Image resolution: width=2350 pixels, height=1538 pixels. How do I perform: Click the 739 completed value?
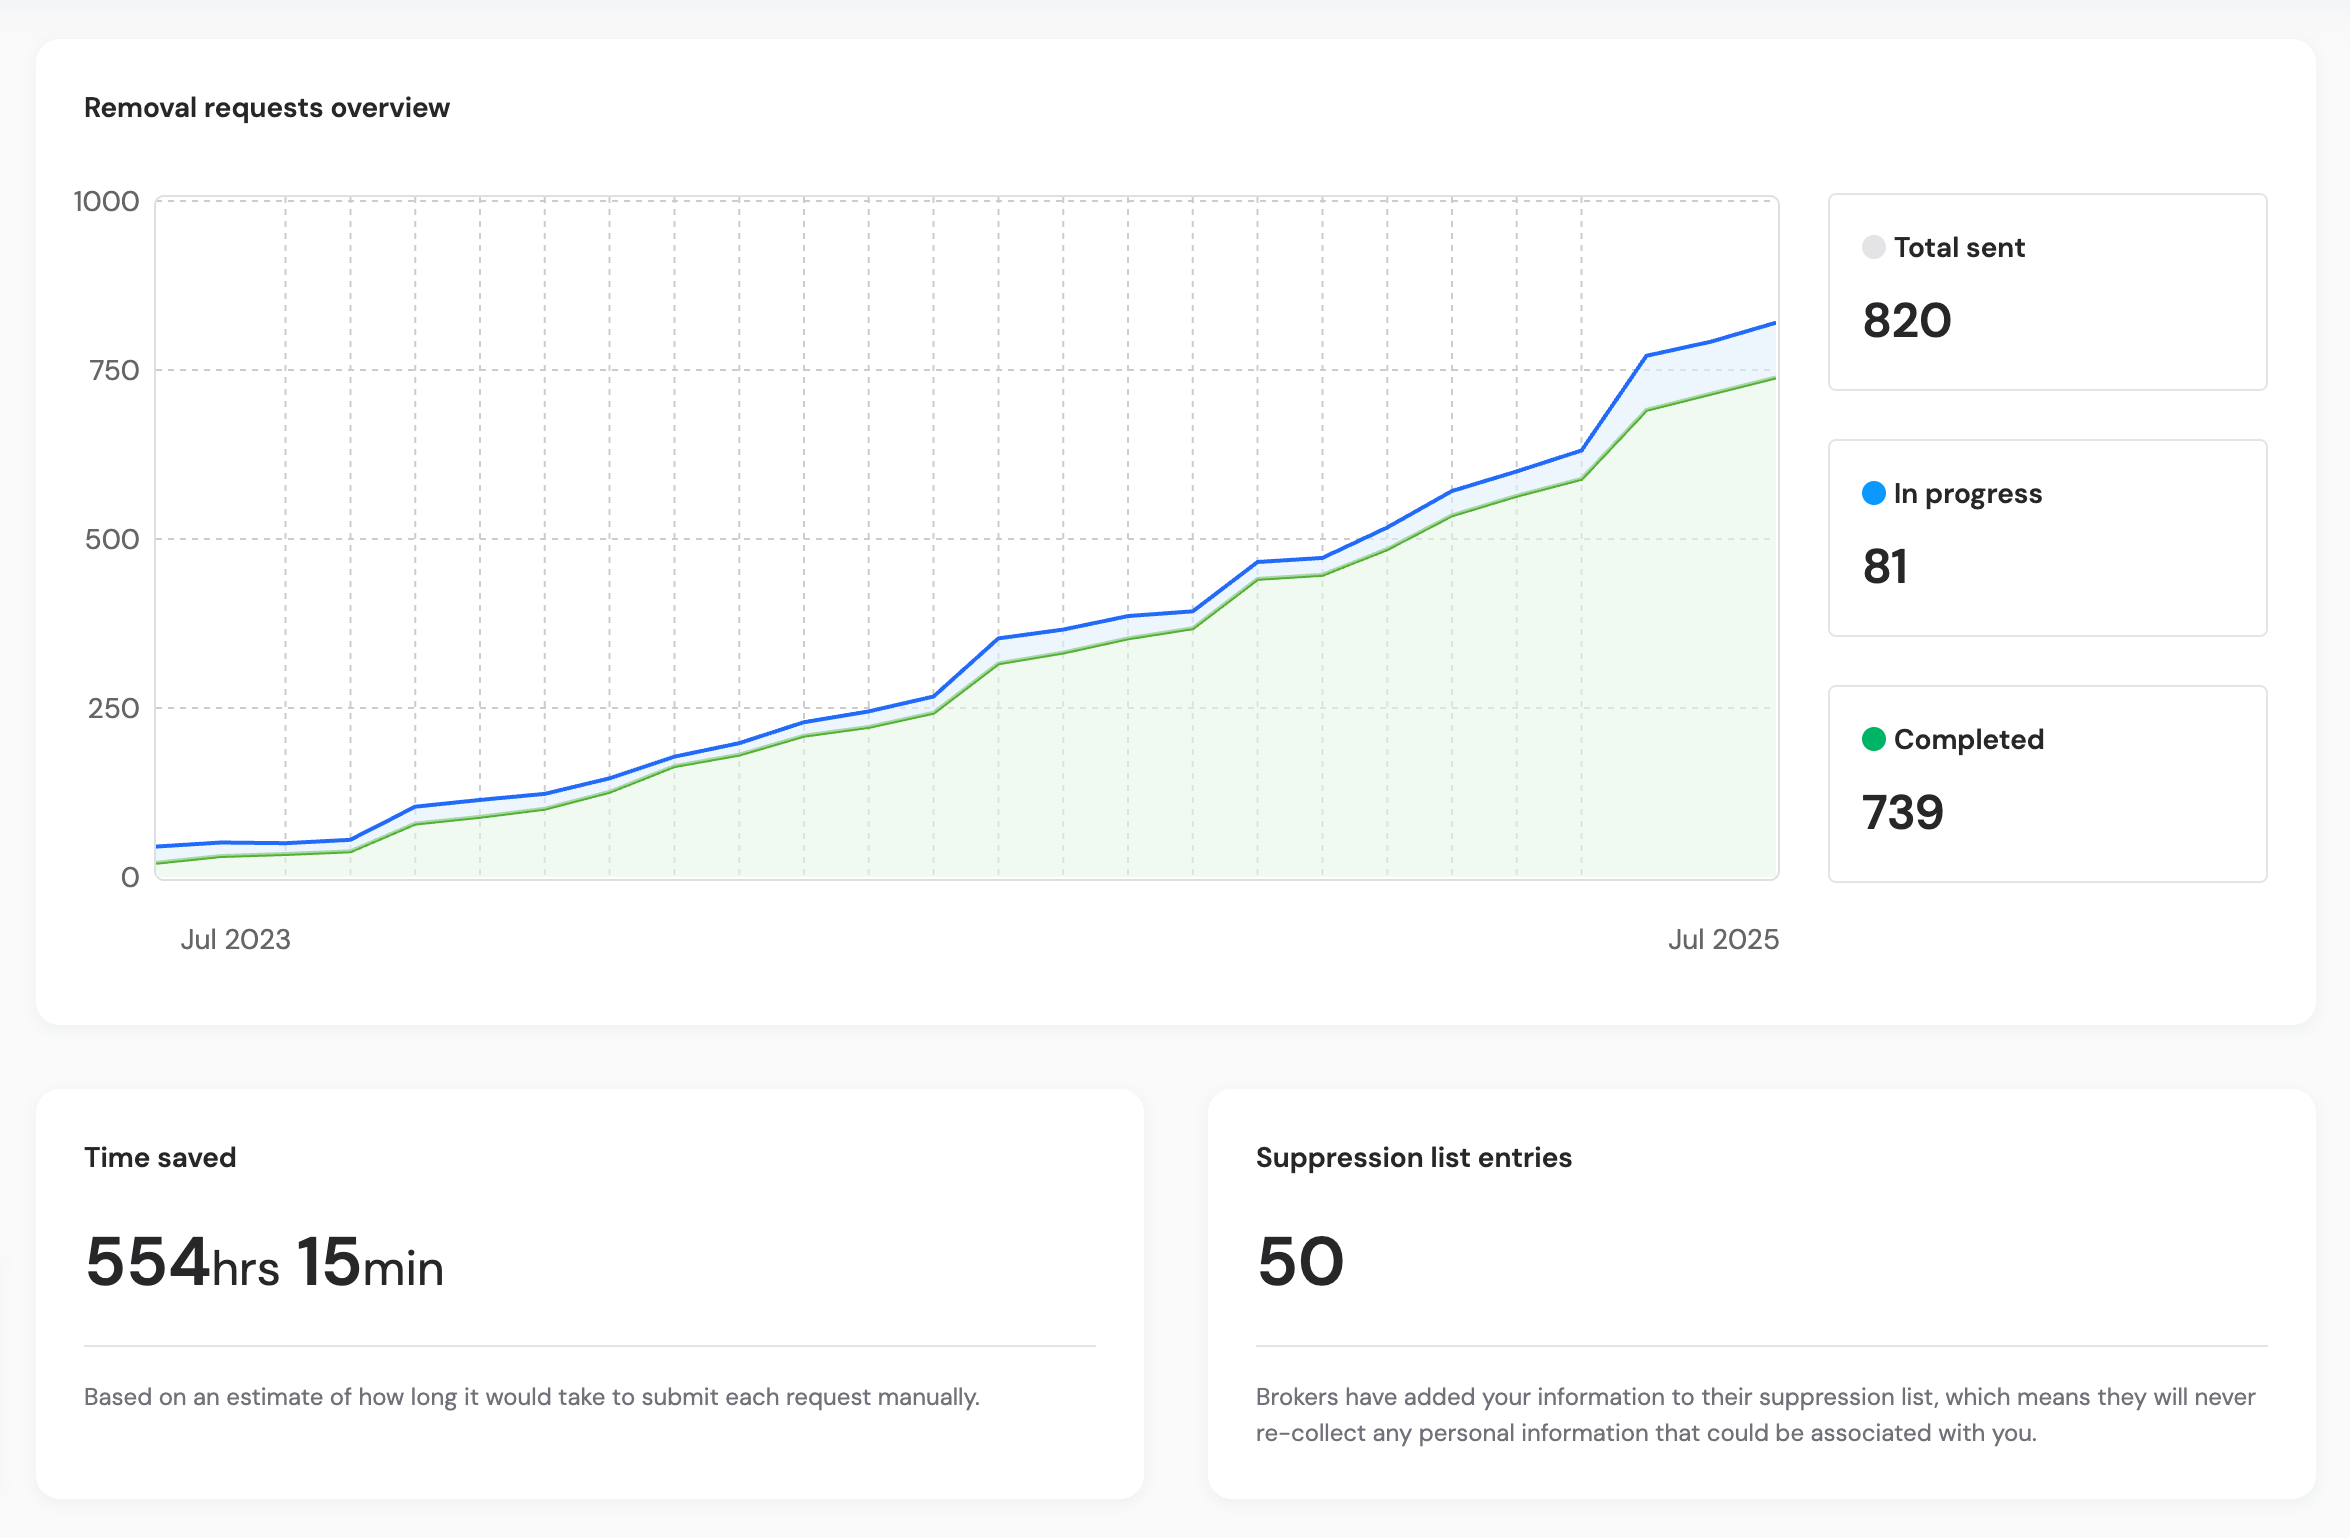[1902, 812]
